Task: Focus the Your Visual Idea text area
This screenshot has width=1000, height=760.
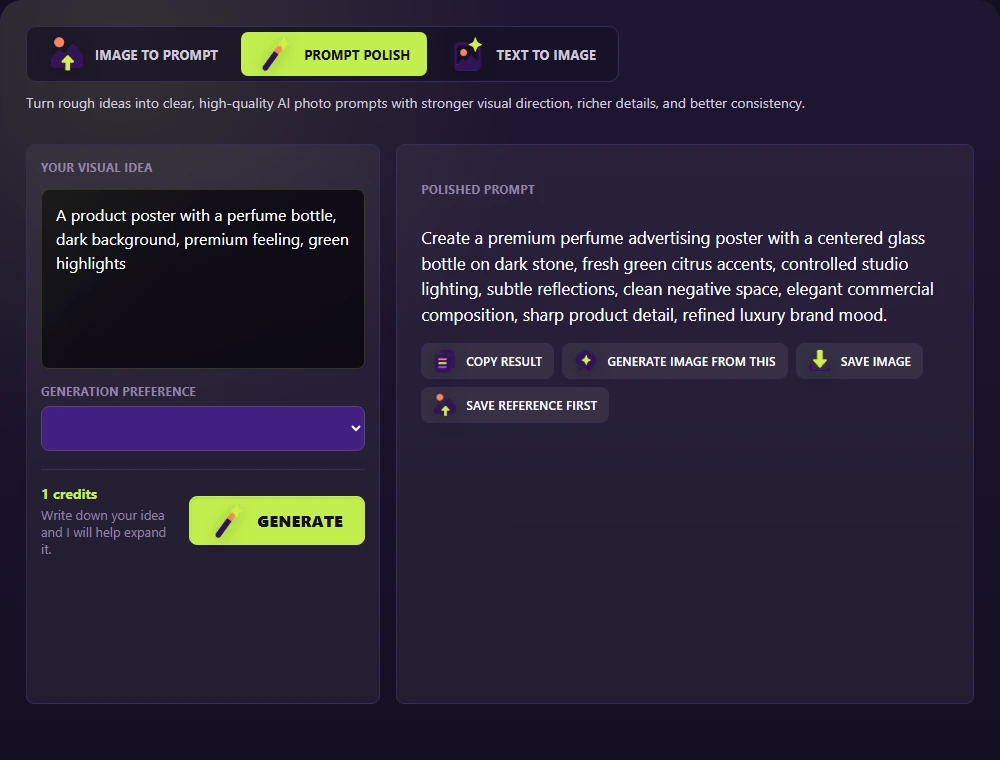Action: pos(203,279)
